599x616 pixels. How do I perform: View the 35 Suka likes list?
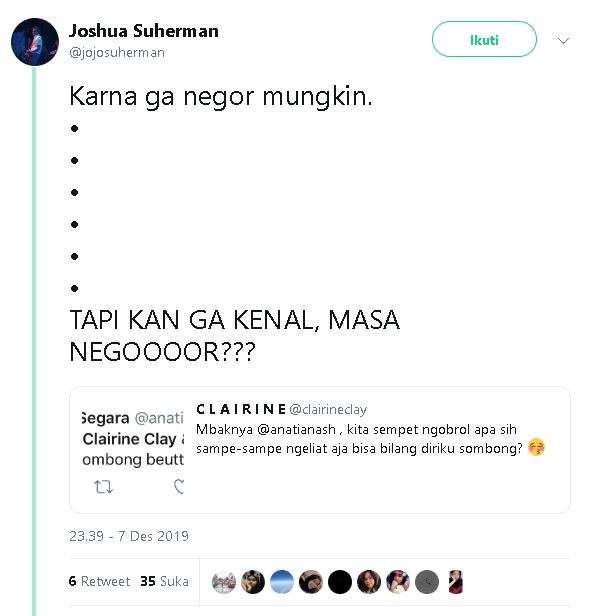tap(164, 581)
